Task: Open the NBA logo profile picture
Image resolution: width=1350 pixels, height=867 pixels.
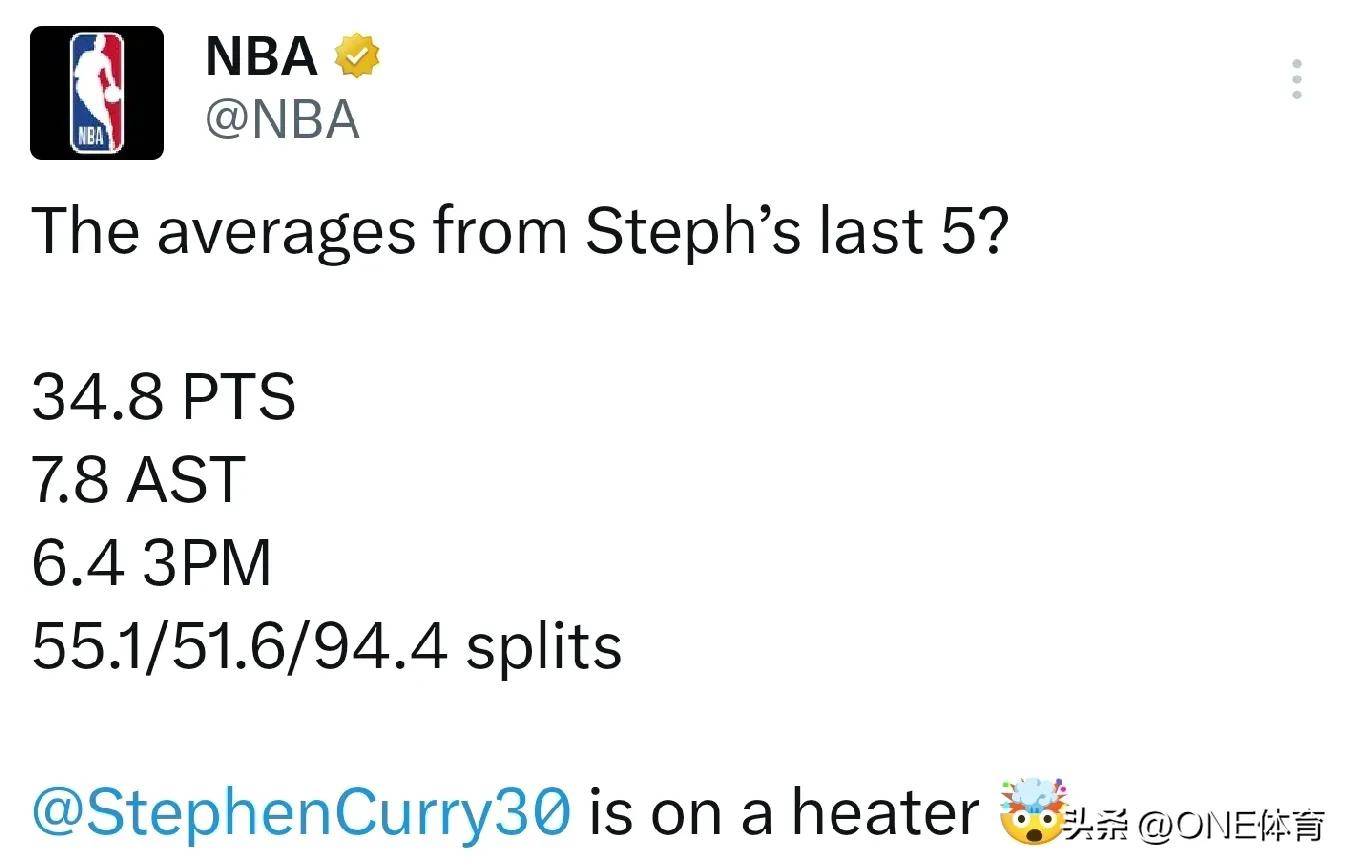Action: [x=97, y=93]
